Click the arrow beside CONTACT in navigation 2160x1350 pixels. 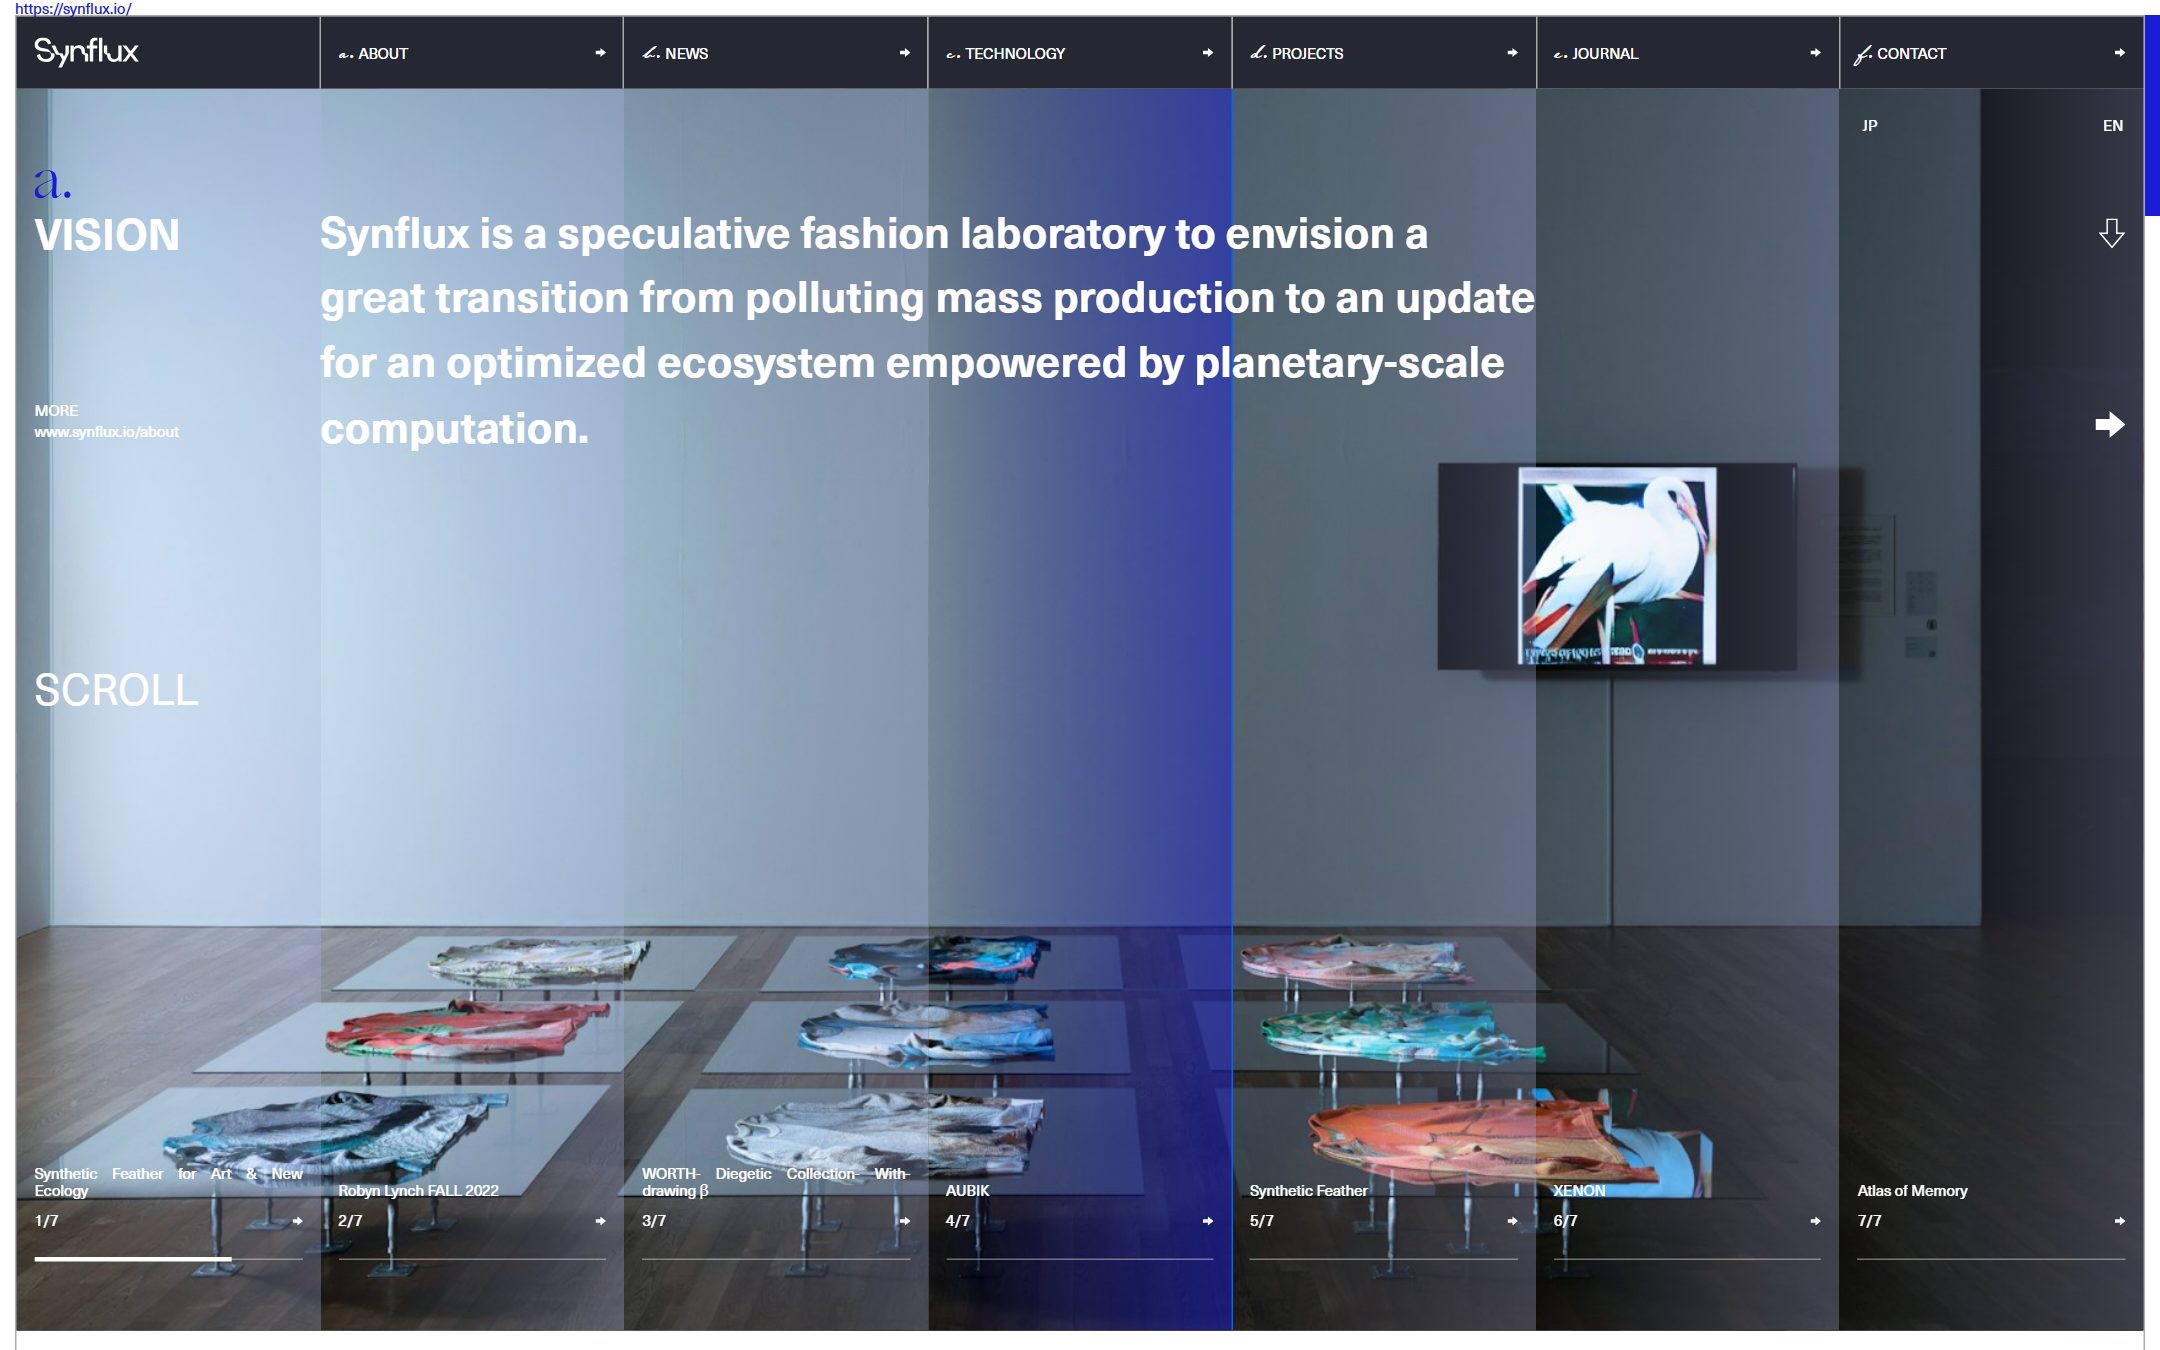(2119, 53)
